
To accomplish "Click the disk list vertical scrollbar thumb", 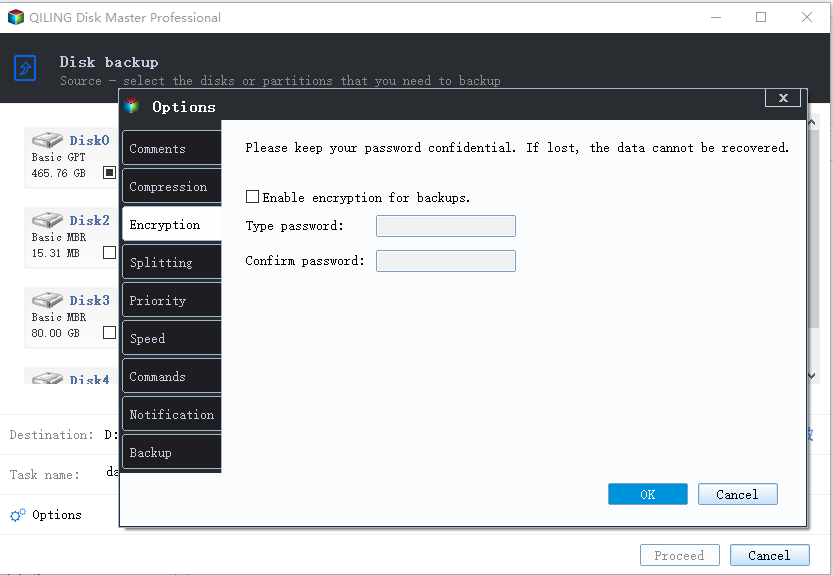I will 812,229.
